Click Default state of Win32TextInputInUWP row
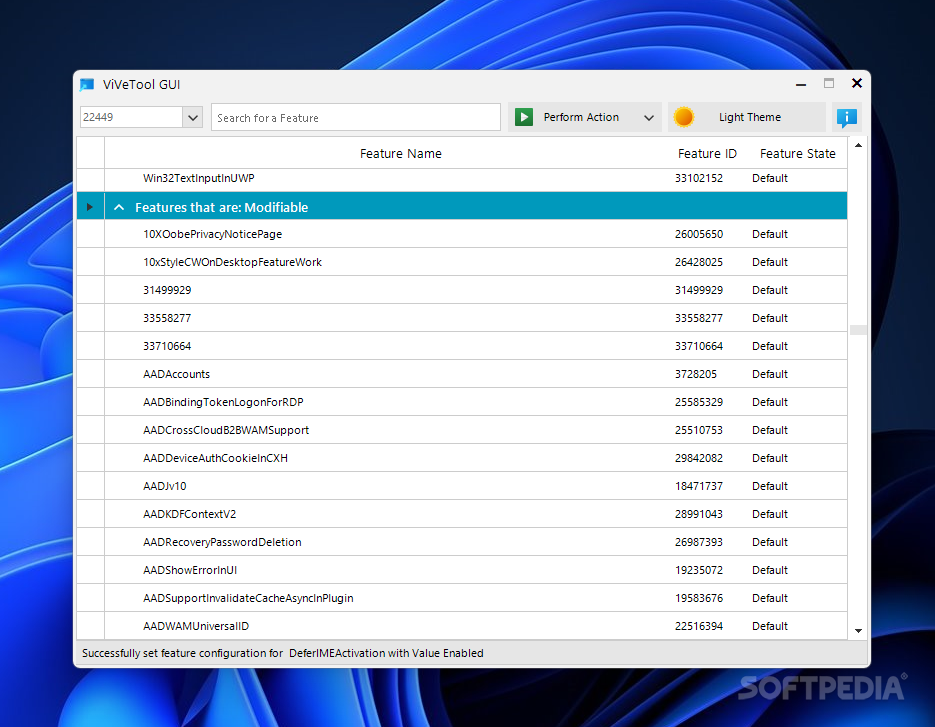The height and width of the screenshot is (727, 935). point(770,178)
